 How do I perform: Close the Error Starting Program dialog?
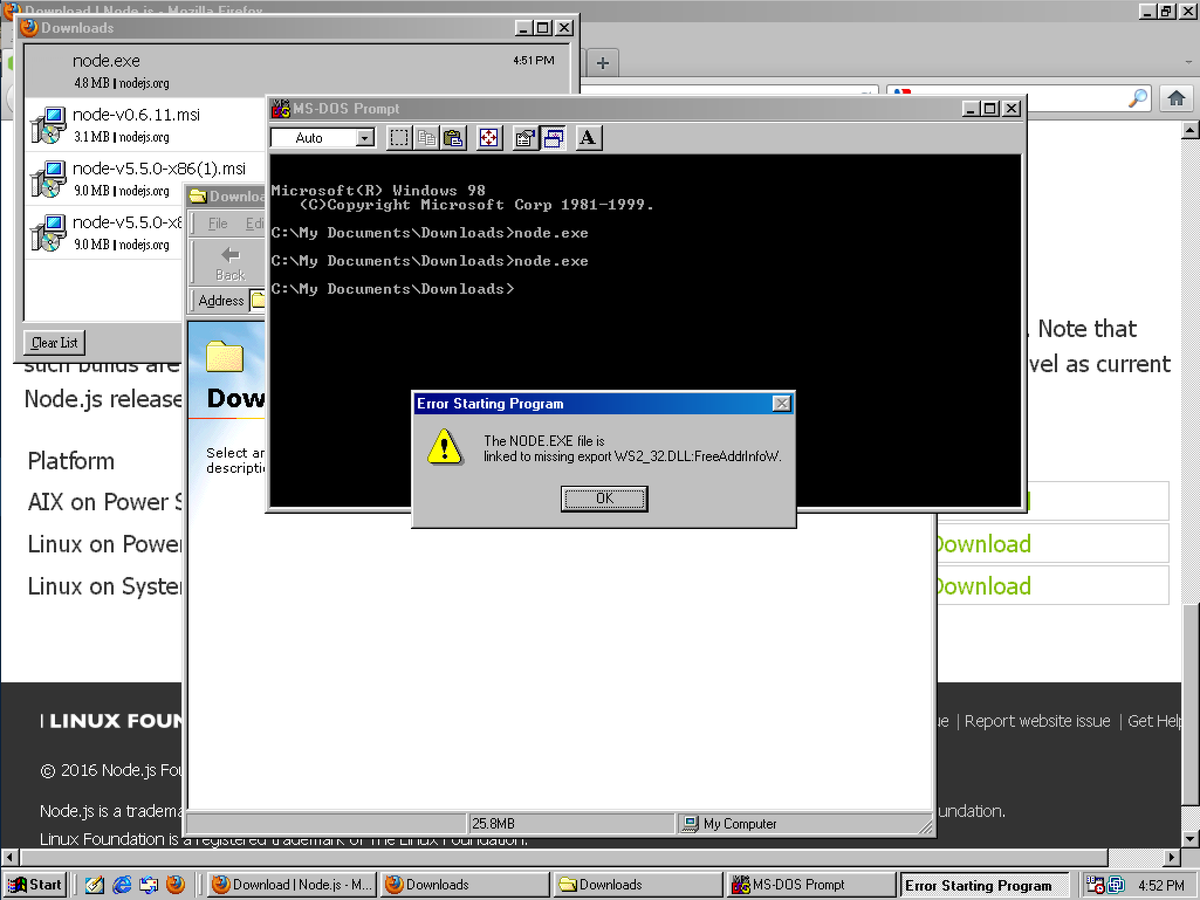[782, 404]
